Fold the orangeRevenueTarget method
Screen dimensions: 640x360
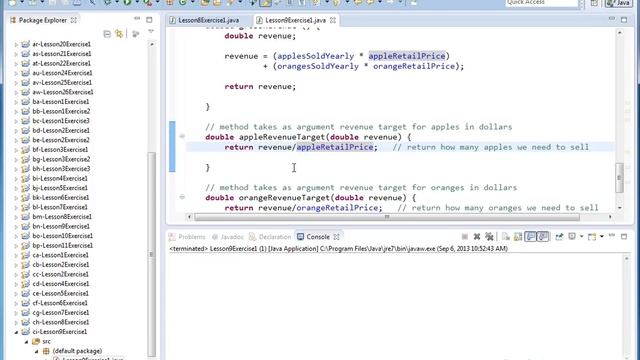coord(182,197)
